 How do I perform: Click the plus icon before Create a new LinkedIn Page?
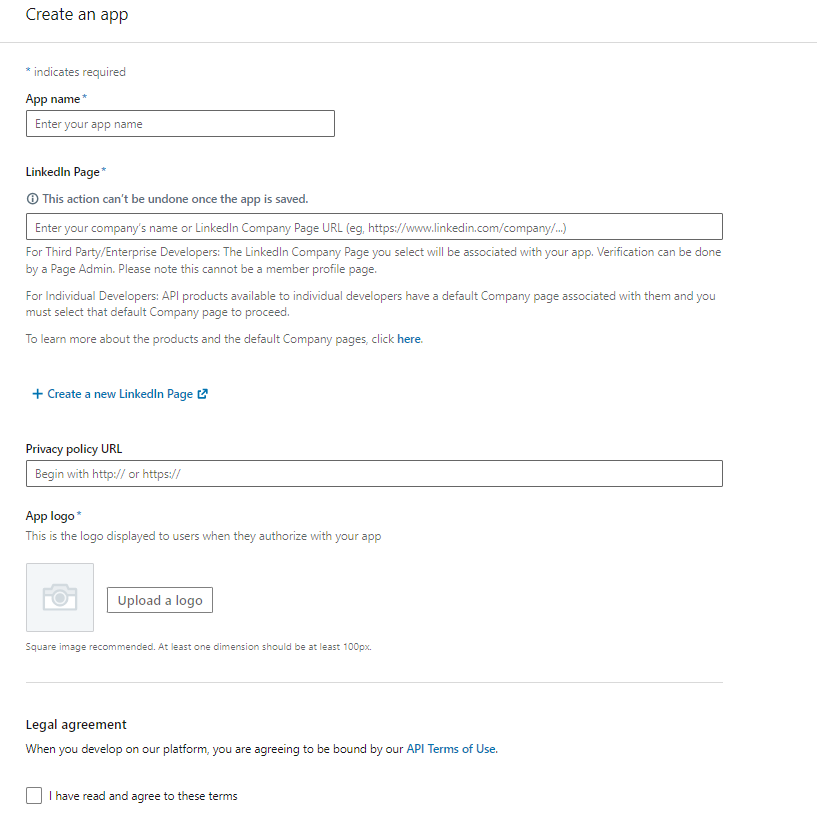pos(38,393)
